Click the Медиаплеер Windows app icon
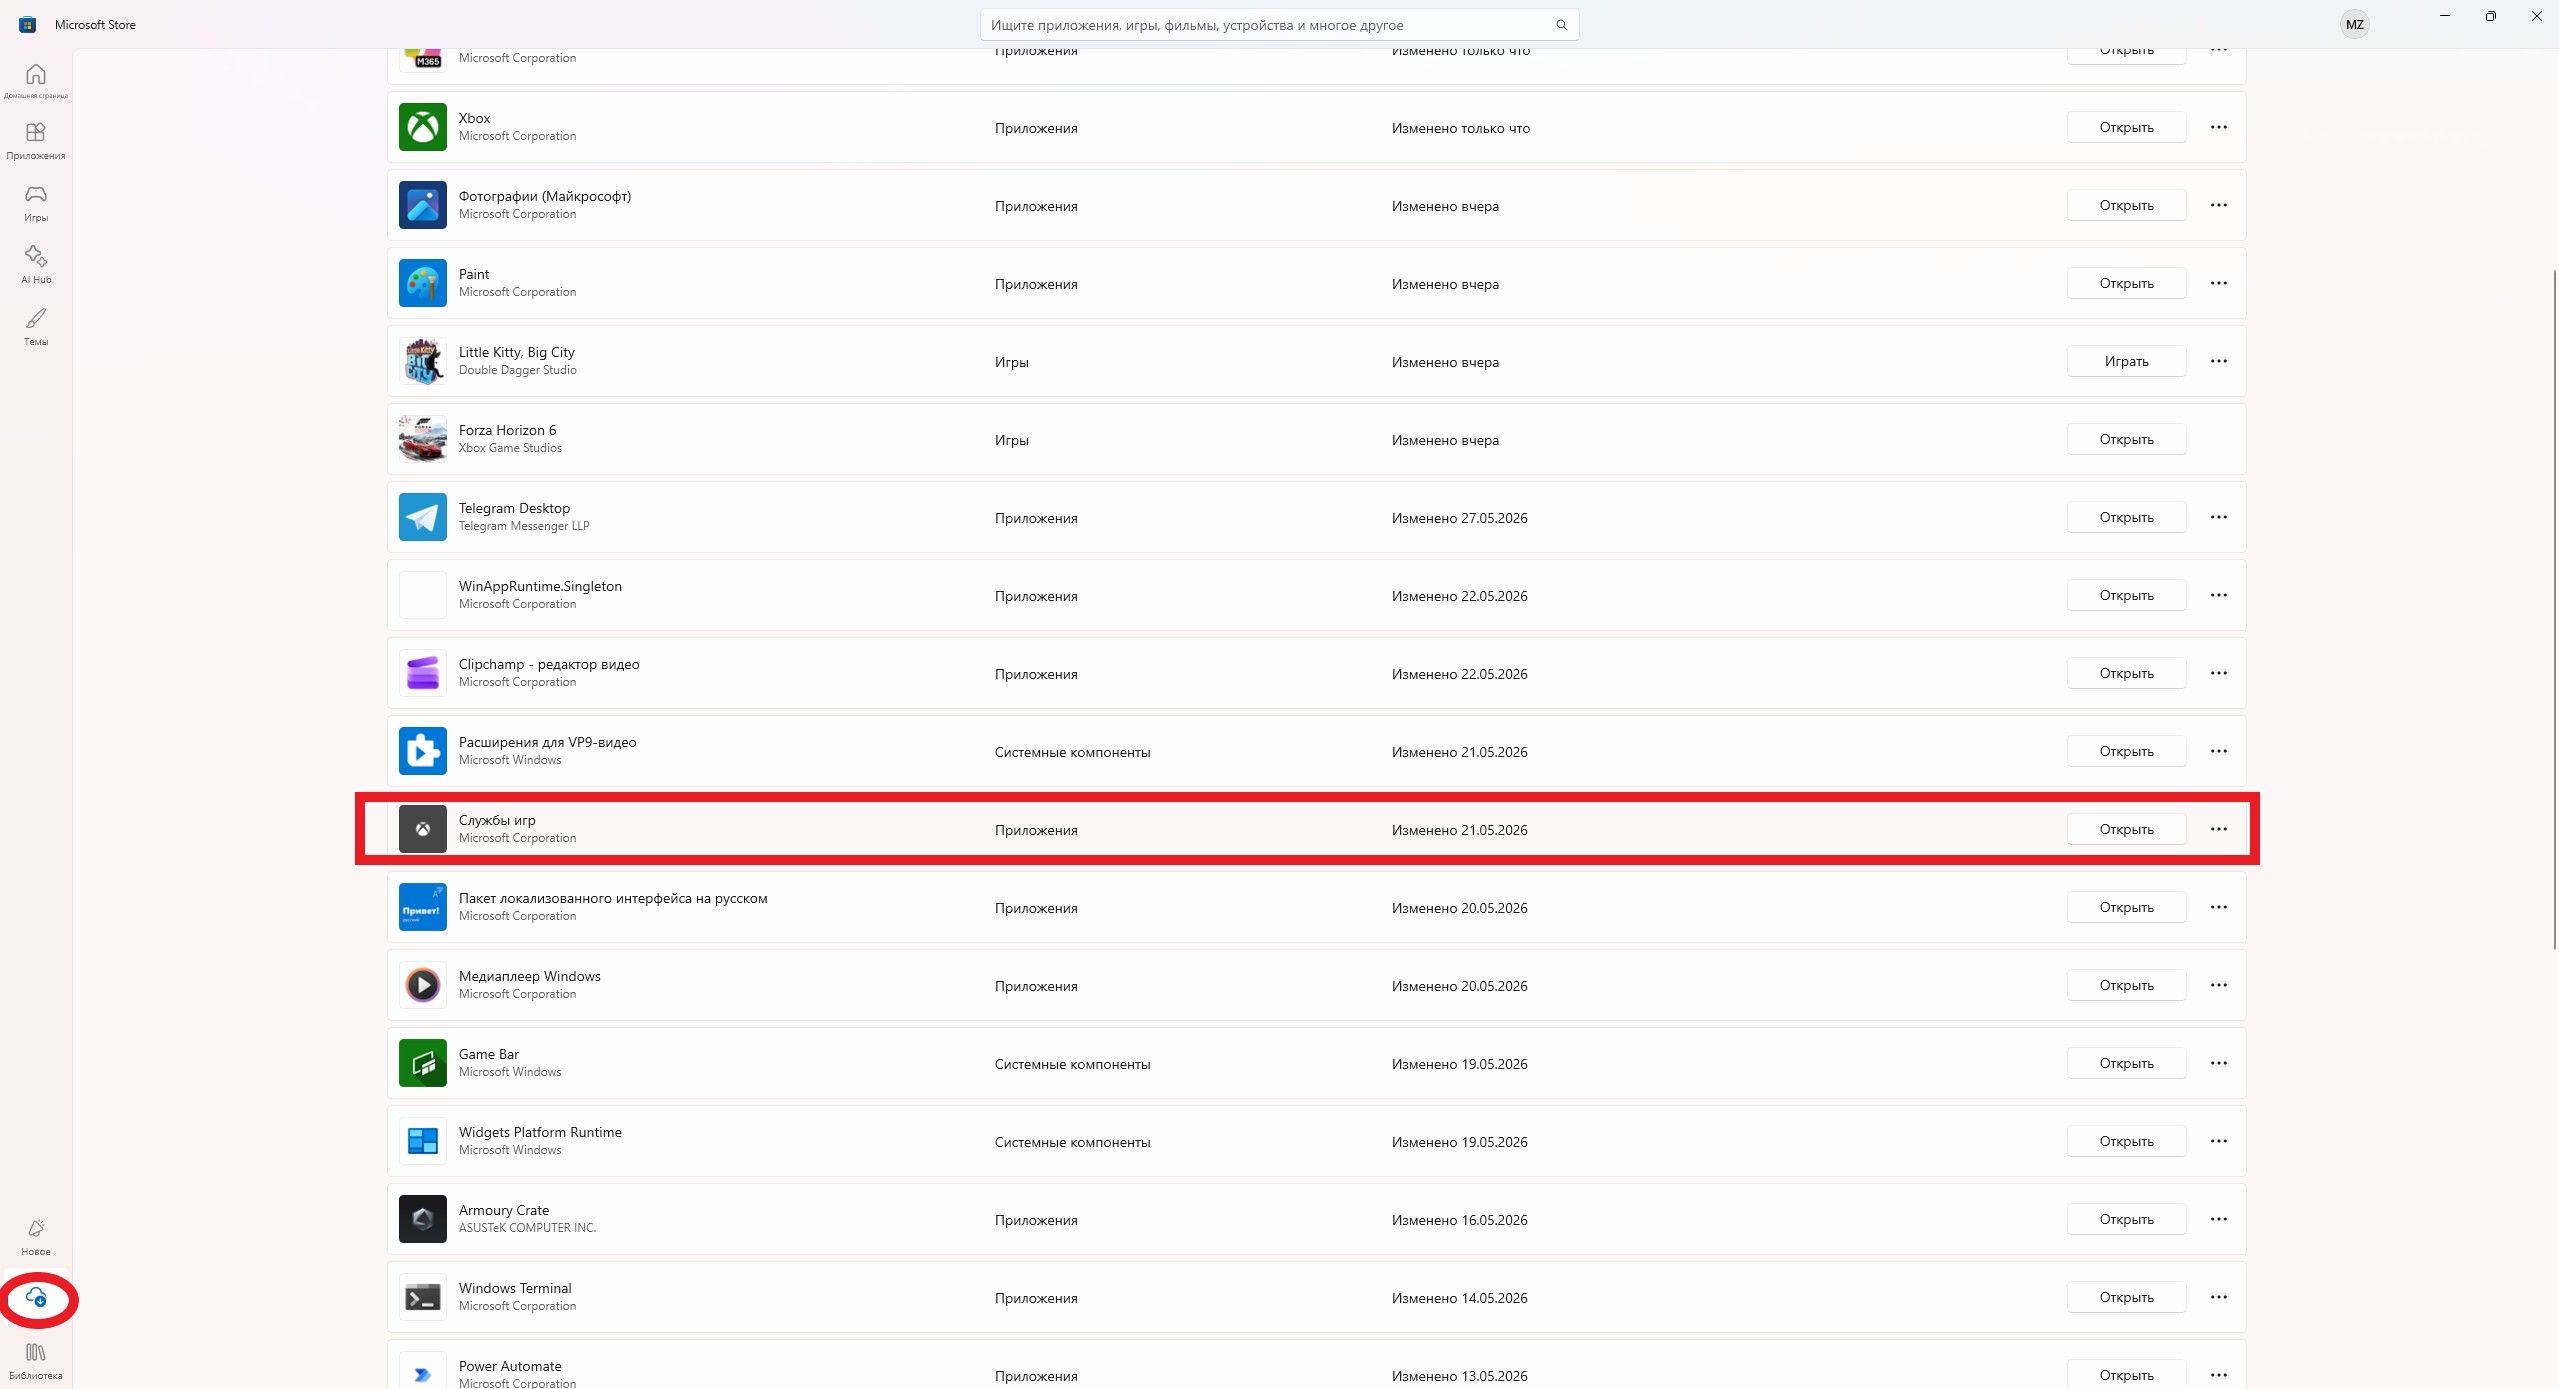2559x1389 pixels. 423,985
